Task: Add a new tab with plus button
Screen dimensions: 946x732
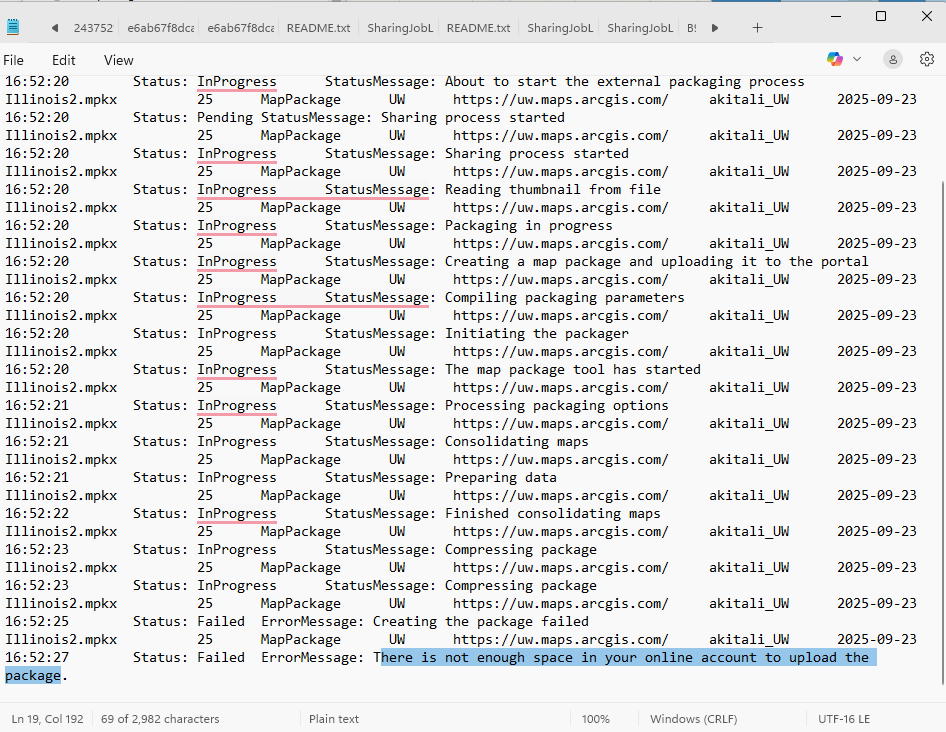Action: (x=757, y=28)
